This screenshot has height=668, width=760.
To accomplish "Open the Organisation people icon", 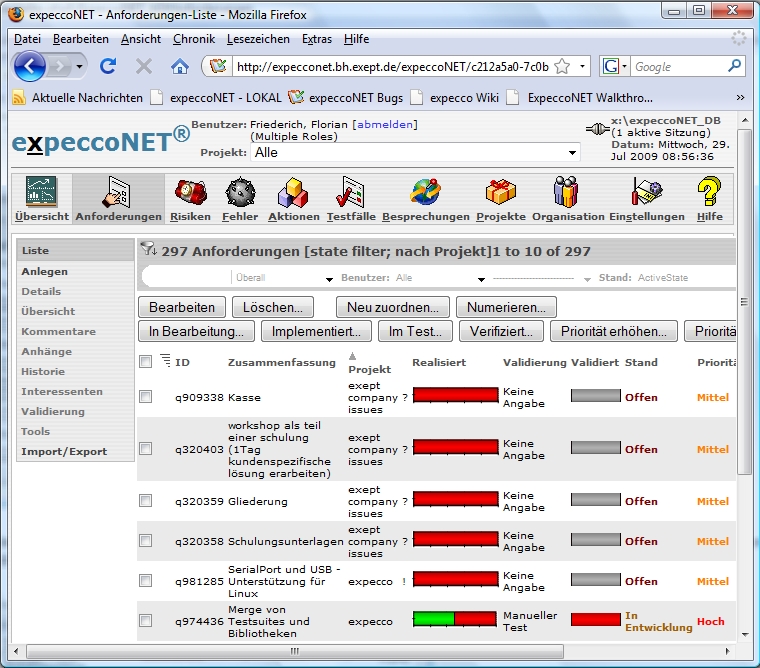I will tap(567, 192).
